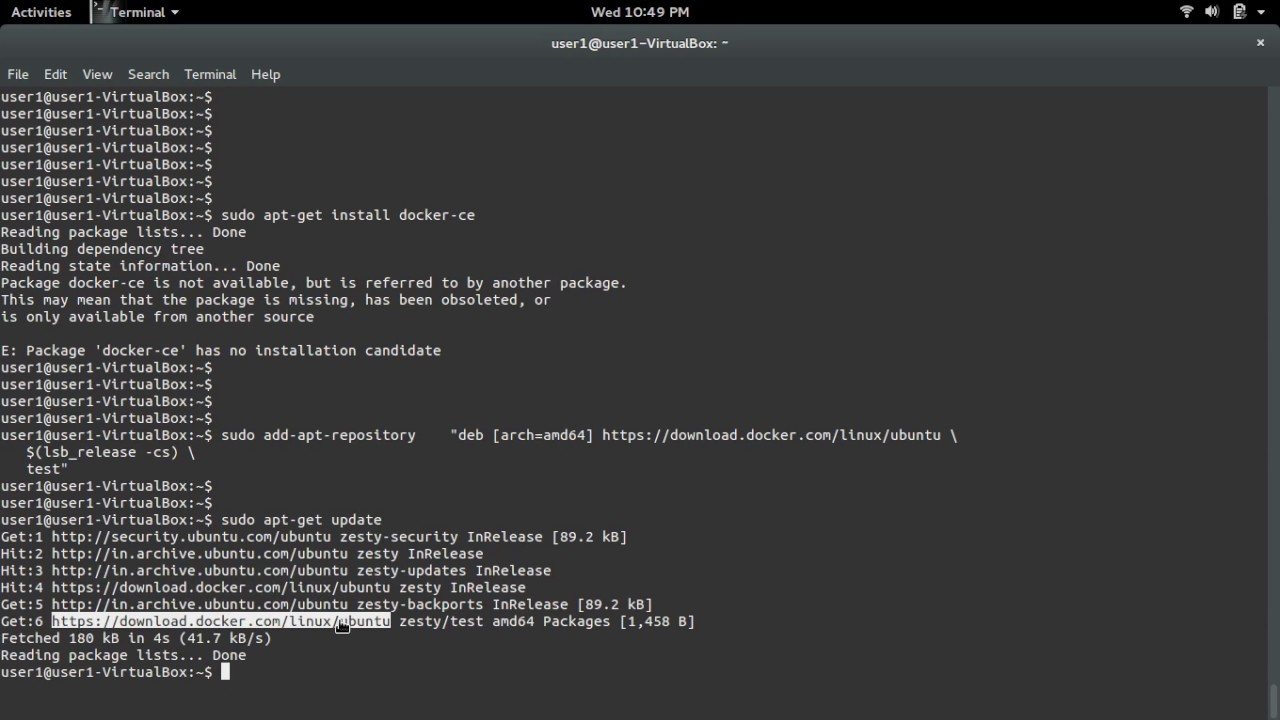The width and height of the screenshot is (1280, 720).
Task: Open the View menu
Action: 97,74
